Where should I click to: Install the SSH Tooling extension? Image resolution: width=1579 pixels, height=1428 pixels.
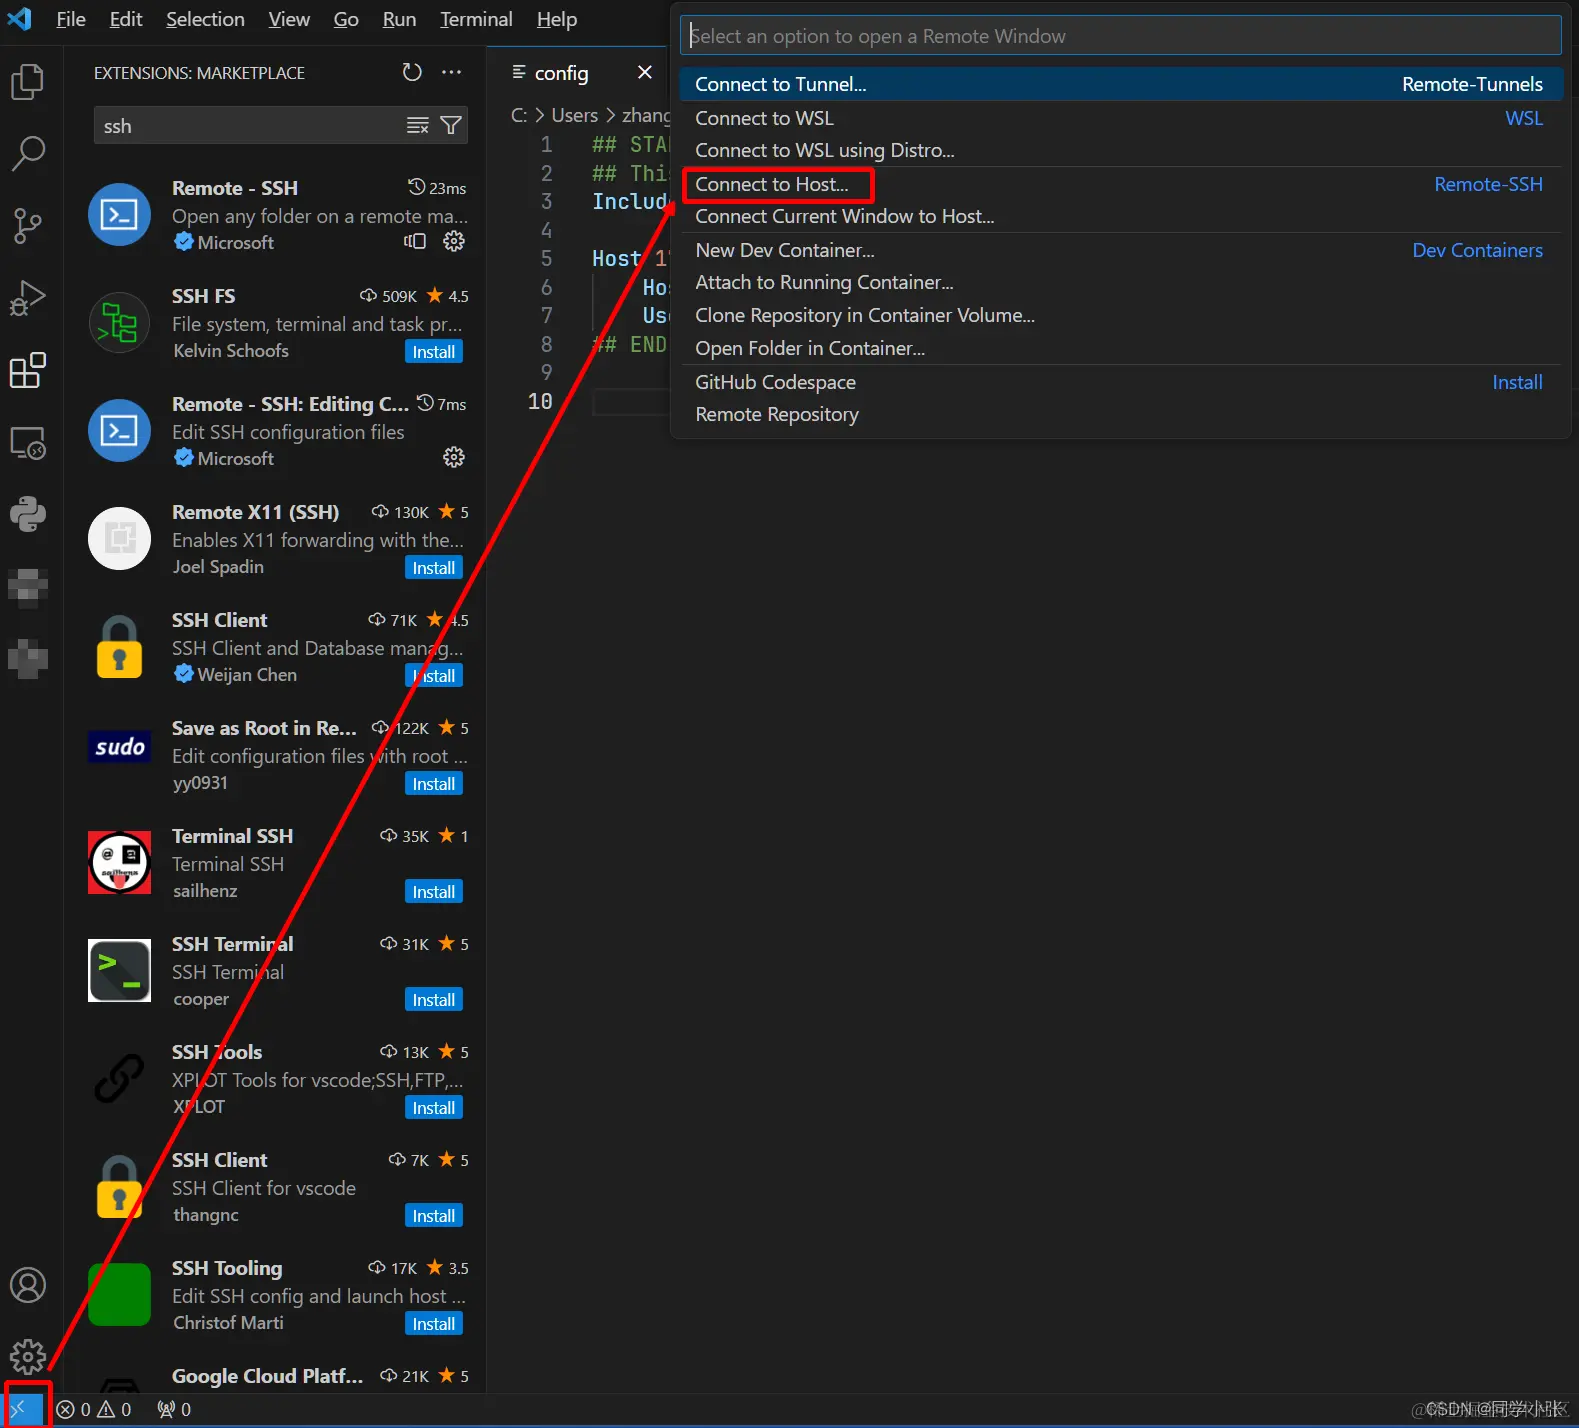pos(434,1324)
